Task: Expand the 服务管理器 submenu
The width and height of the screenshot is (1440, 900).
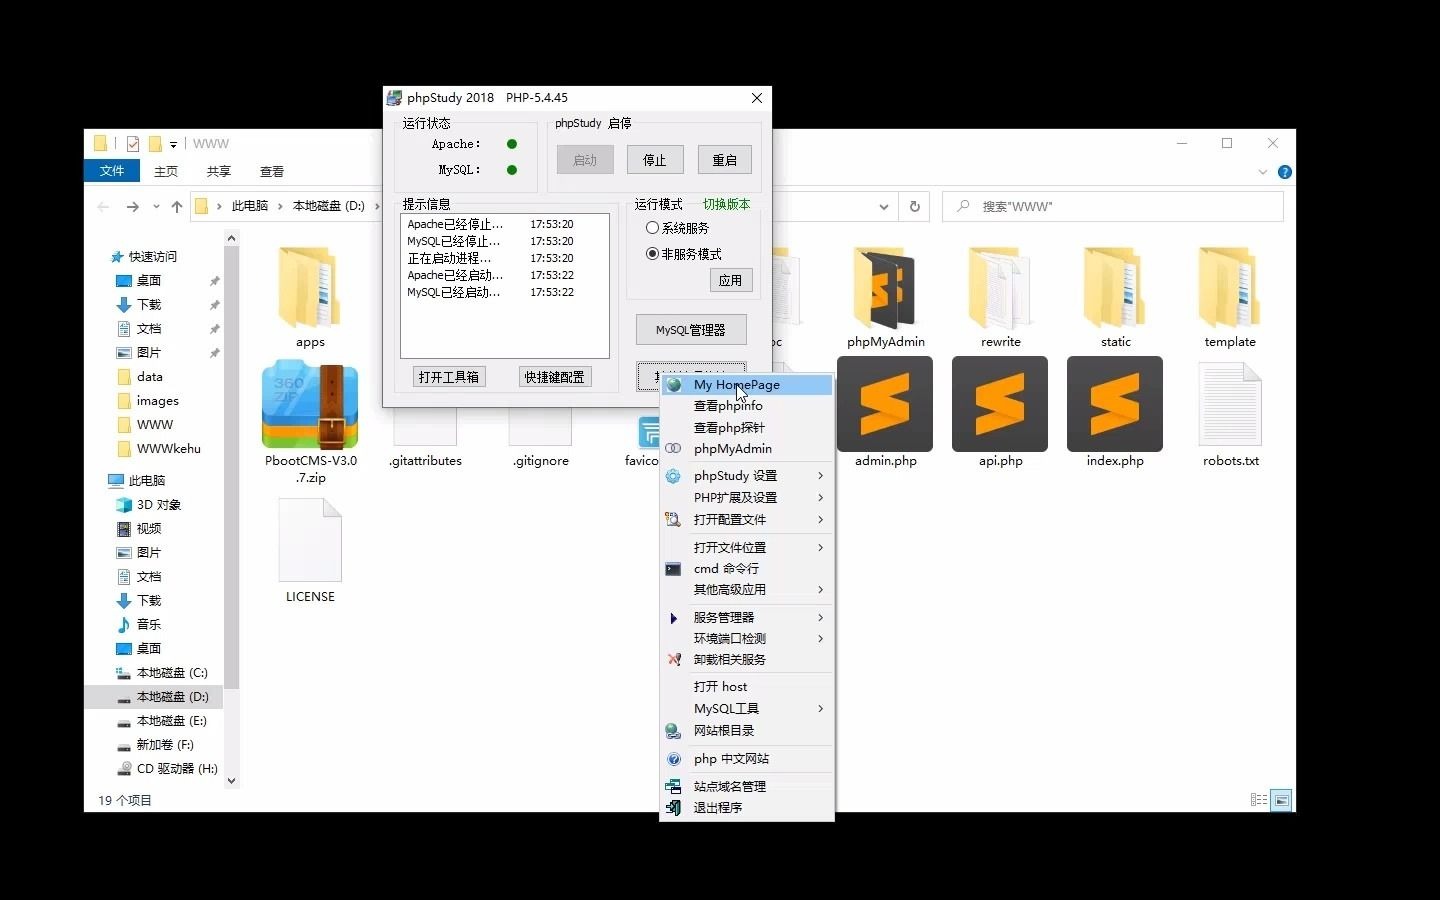Action: pos(820,618)
